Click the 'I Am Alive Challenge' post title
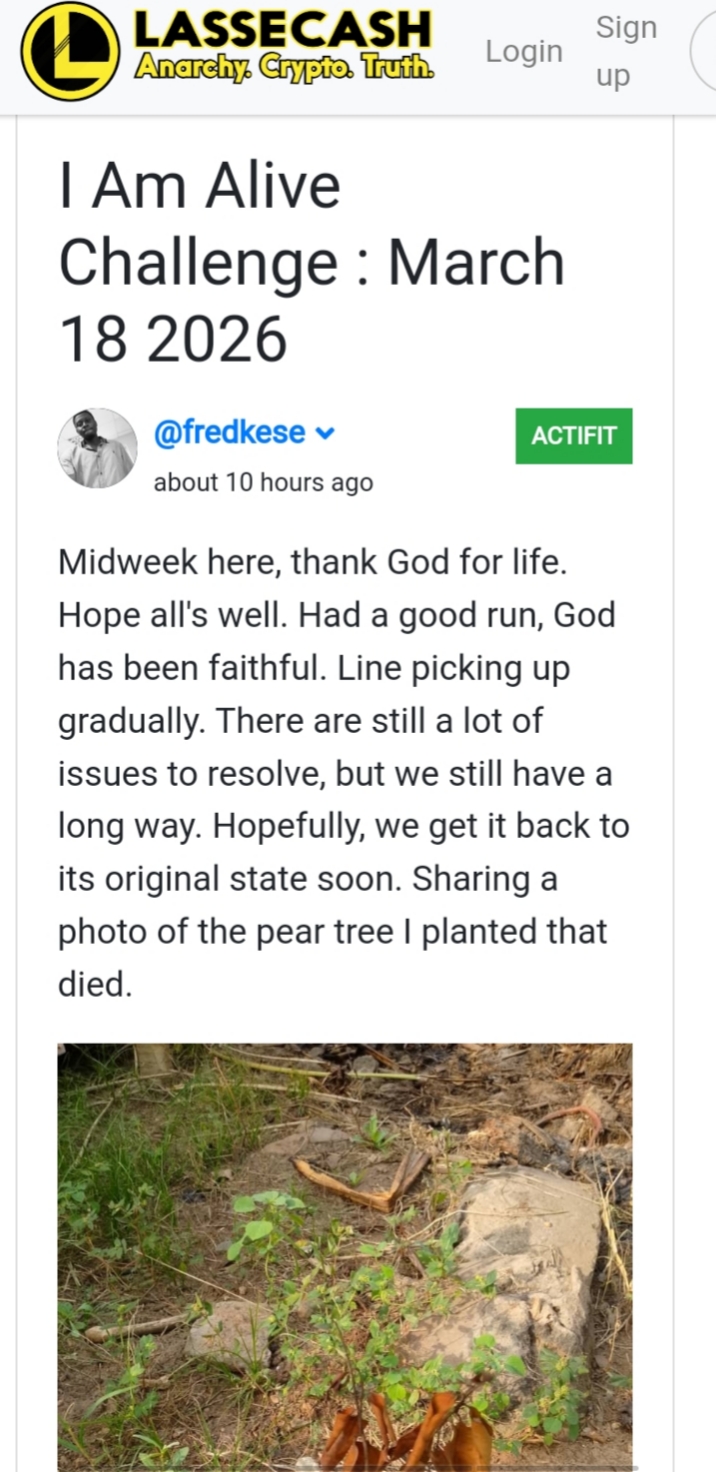Image resolution: width=716 pixels, height=1472 pixels. 200,186
